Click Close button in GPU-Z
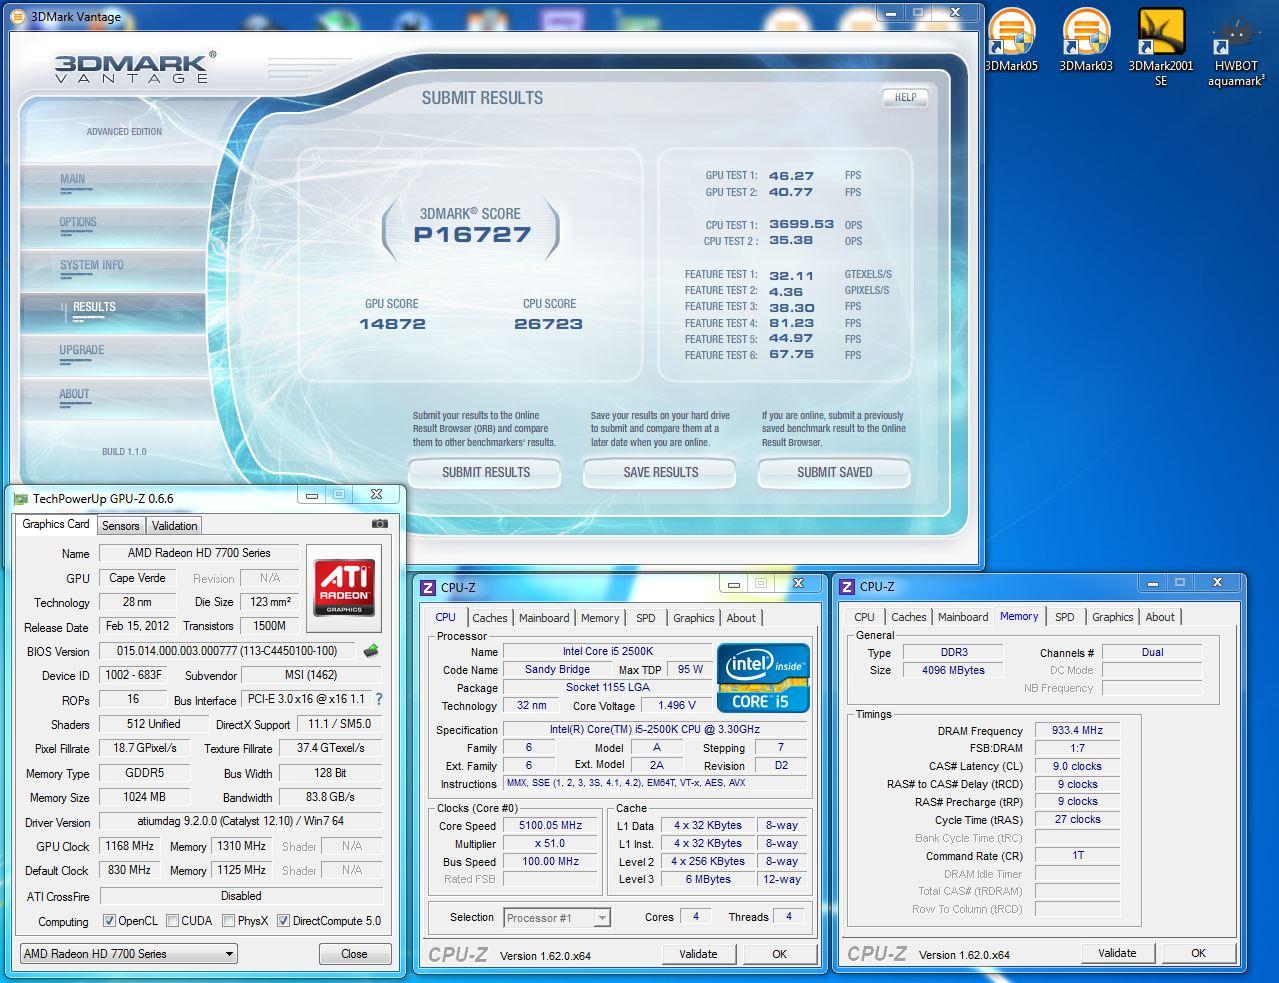This screenshot has height=983, width=1279. (x=354, y=954)
